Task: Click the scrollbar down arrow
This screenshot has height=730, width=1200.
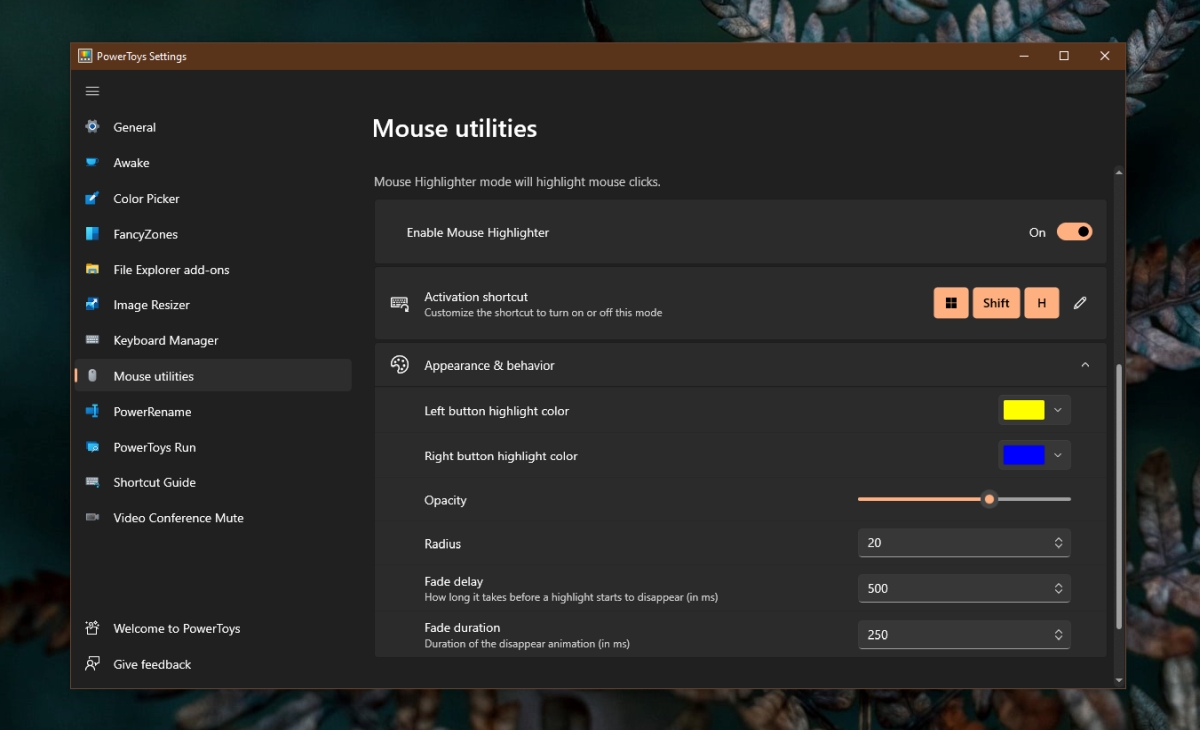Action: coord(1119,680)
